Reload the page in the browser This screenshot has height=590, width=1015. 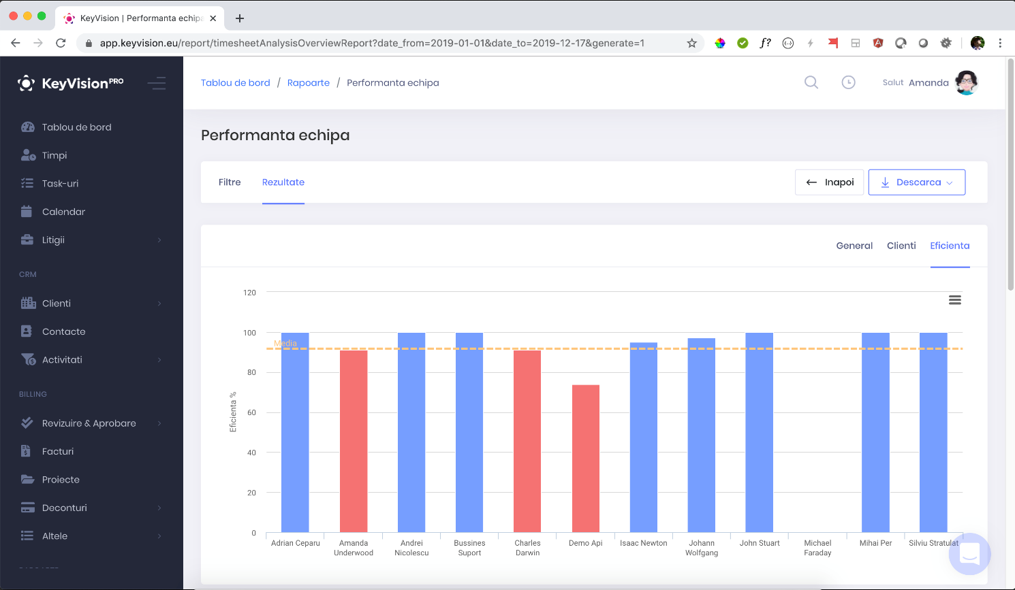tap(60, 43)
